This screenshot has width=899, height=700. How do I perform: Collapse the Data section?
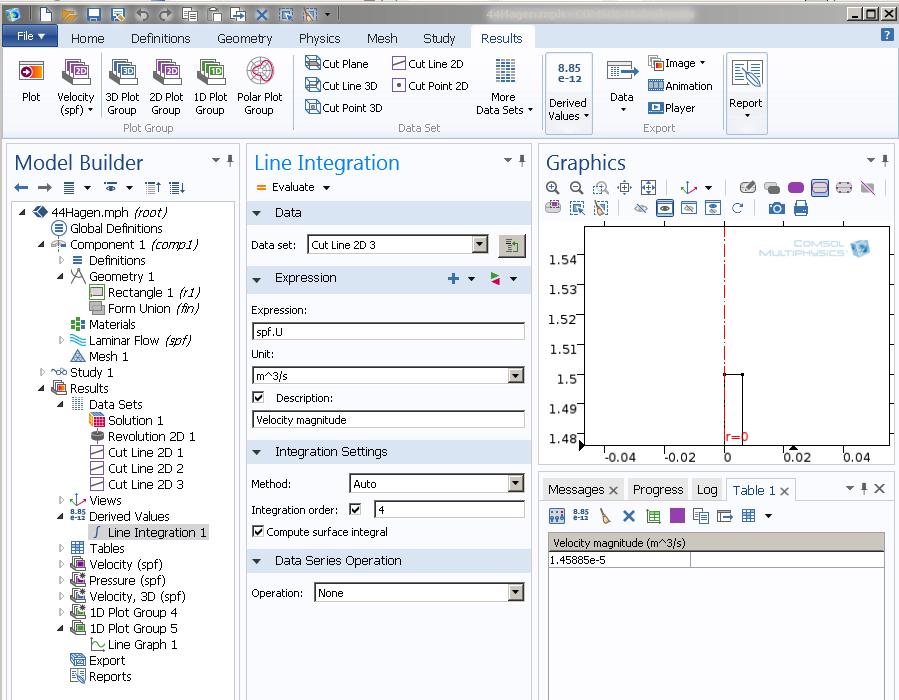(257, 213)
